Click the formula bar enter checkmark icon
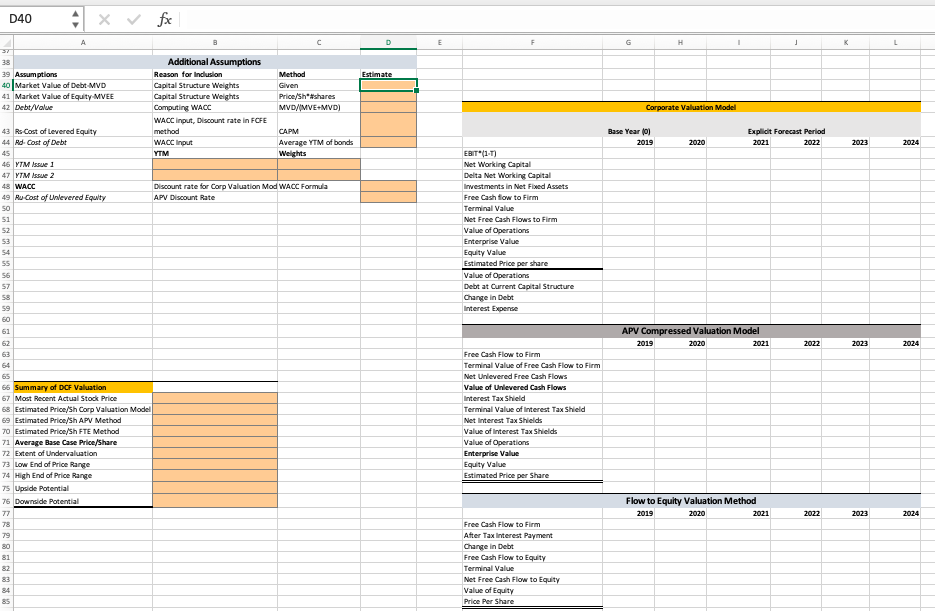 (x=134, y=20)
